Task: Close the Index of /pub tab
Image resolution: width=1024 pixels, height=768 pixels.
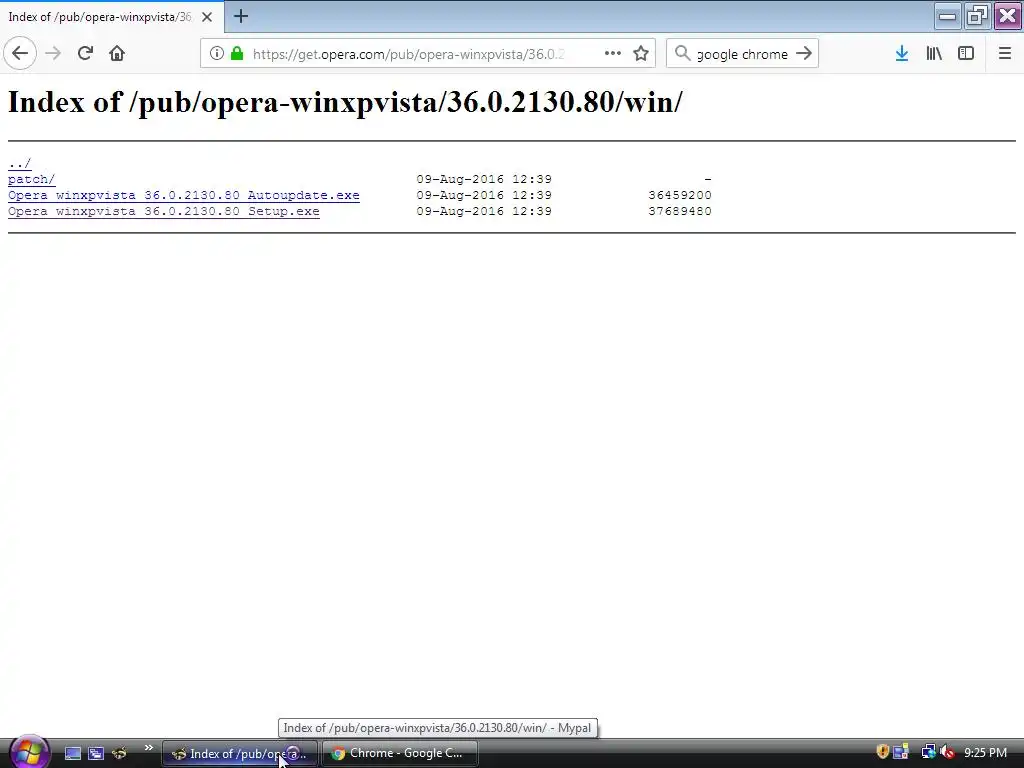Action: 207,17
